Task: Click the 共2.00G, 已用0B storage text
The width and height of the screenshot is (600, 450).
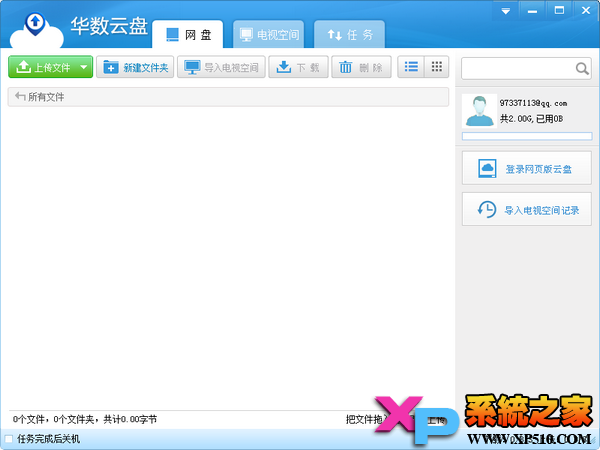Action: point(531,119)
